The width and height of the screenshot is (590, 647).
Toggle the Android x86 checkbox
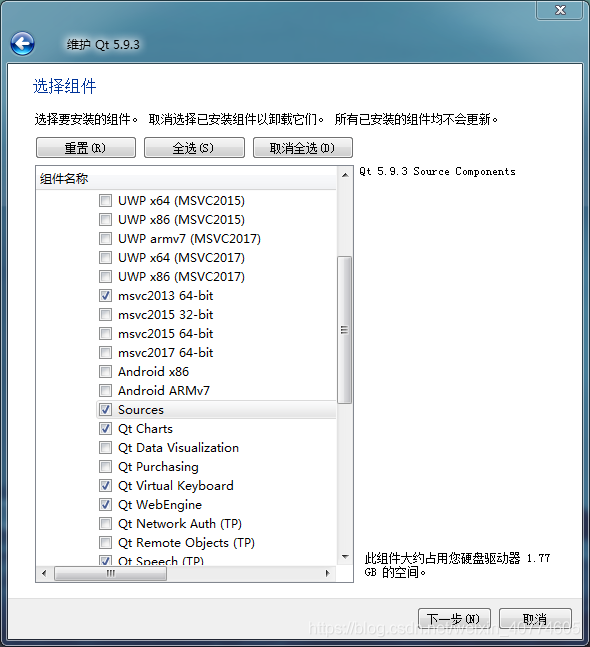pyautogui.click(x=106, y=372)
